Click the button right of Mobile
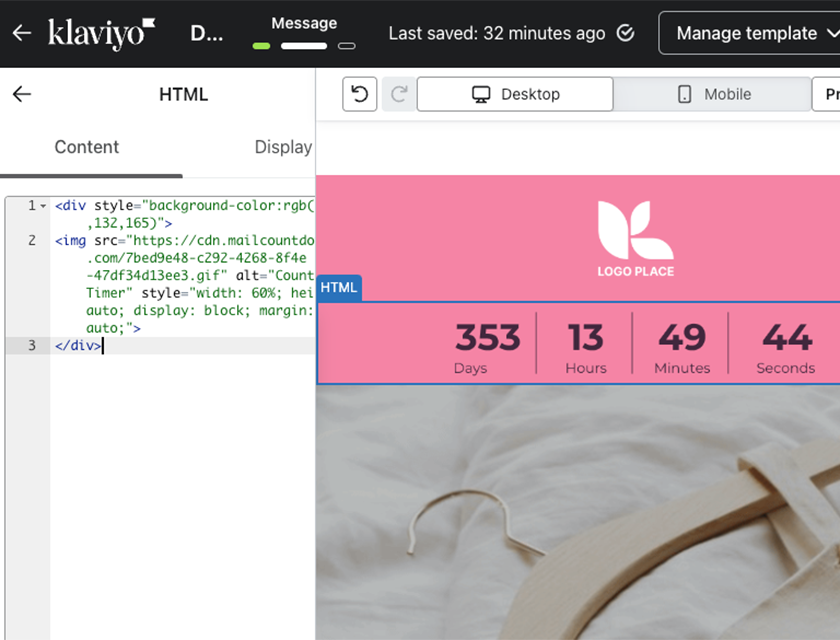Viewport: 840px width, 640px height. click(x=826, y=94)
